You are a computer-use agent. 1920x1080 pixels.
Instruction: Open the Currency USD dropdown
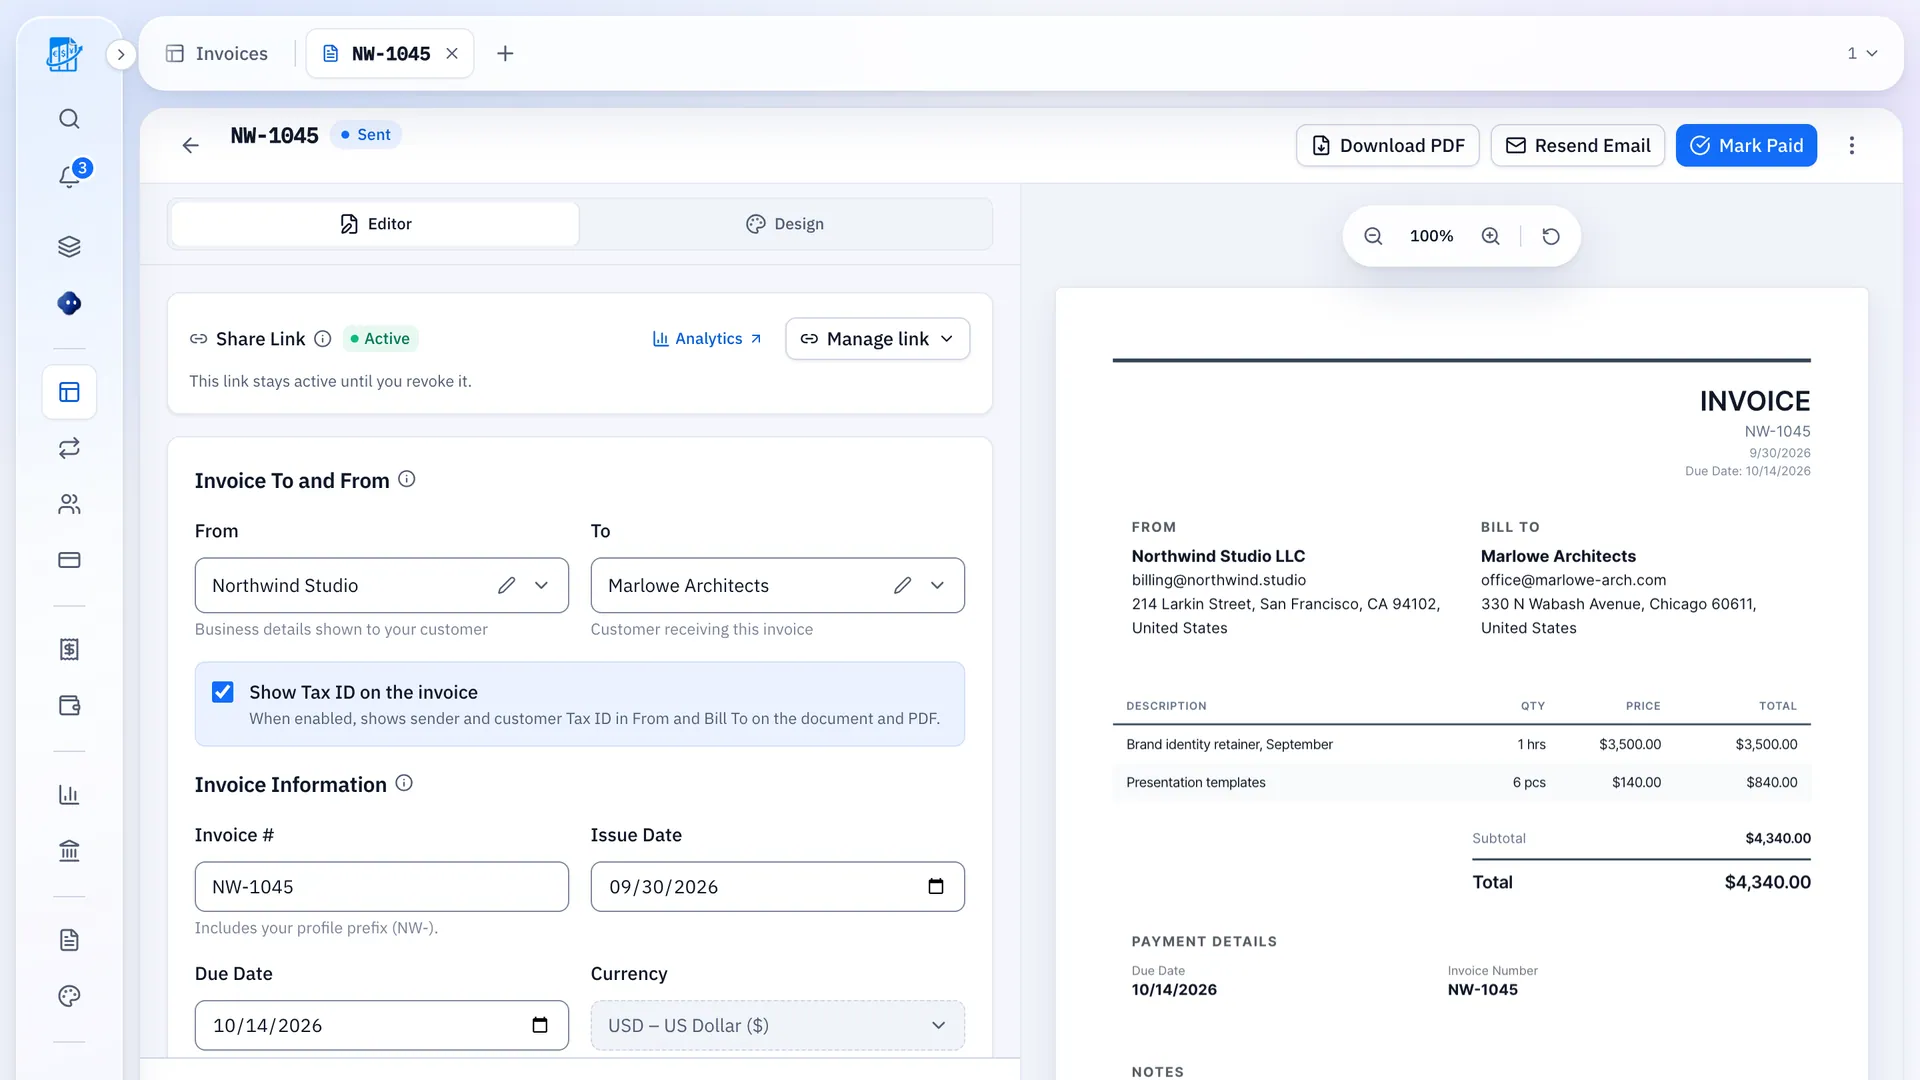coord(777,1026)
